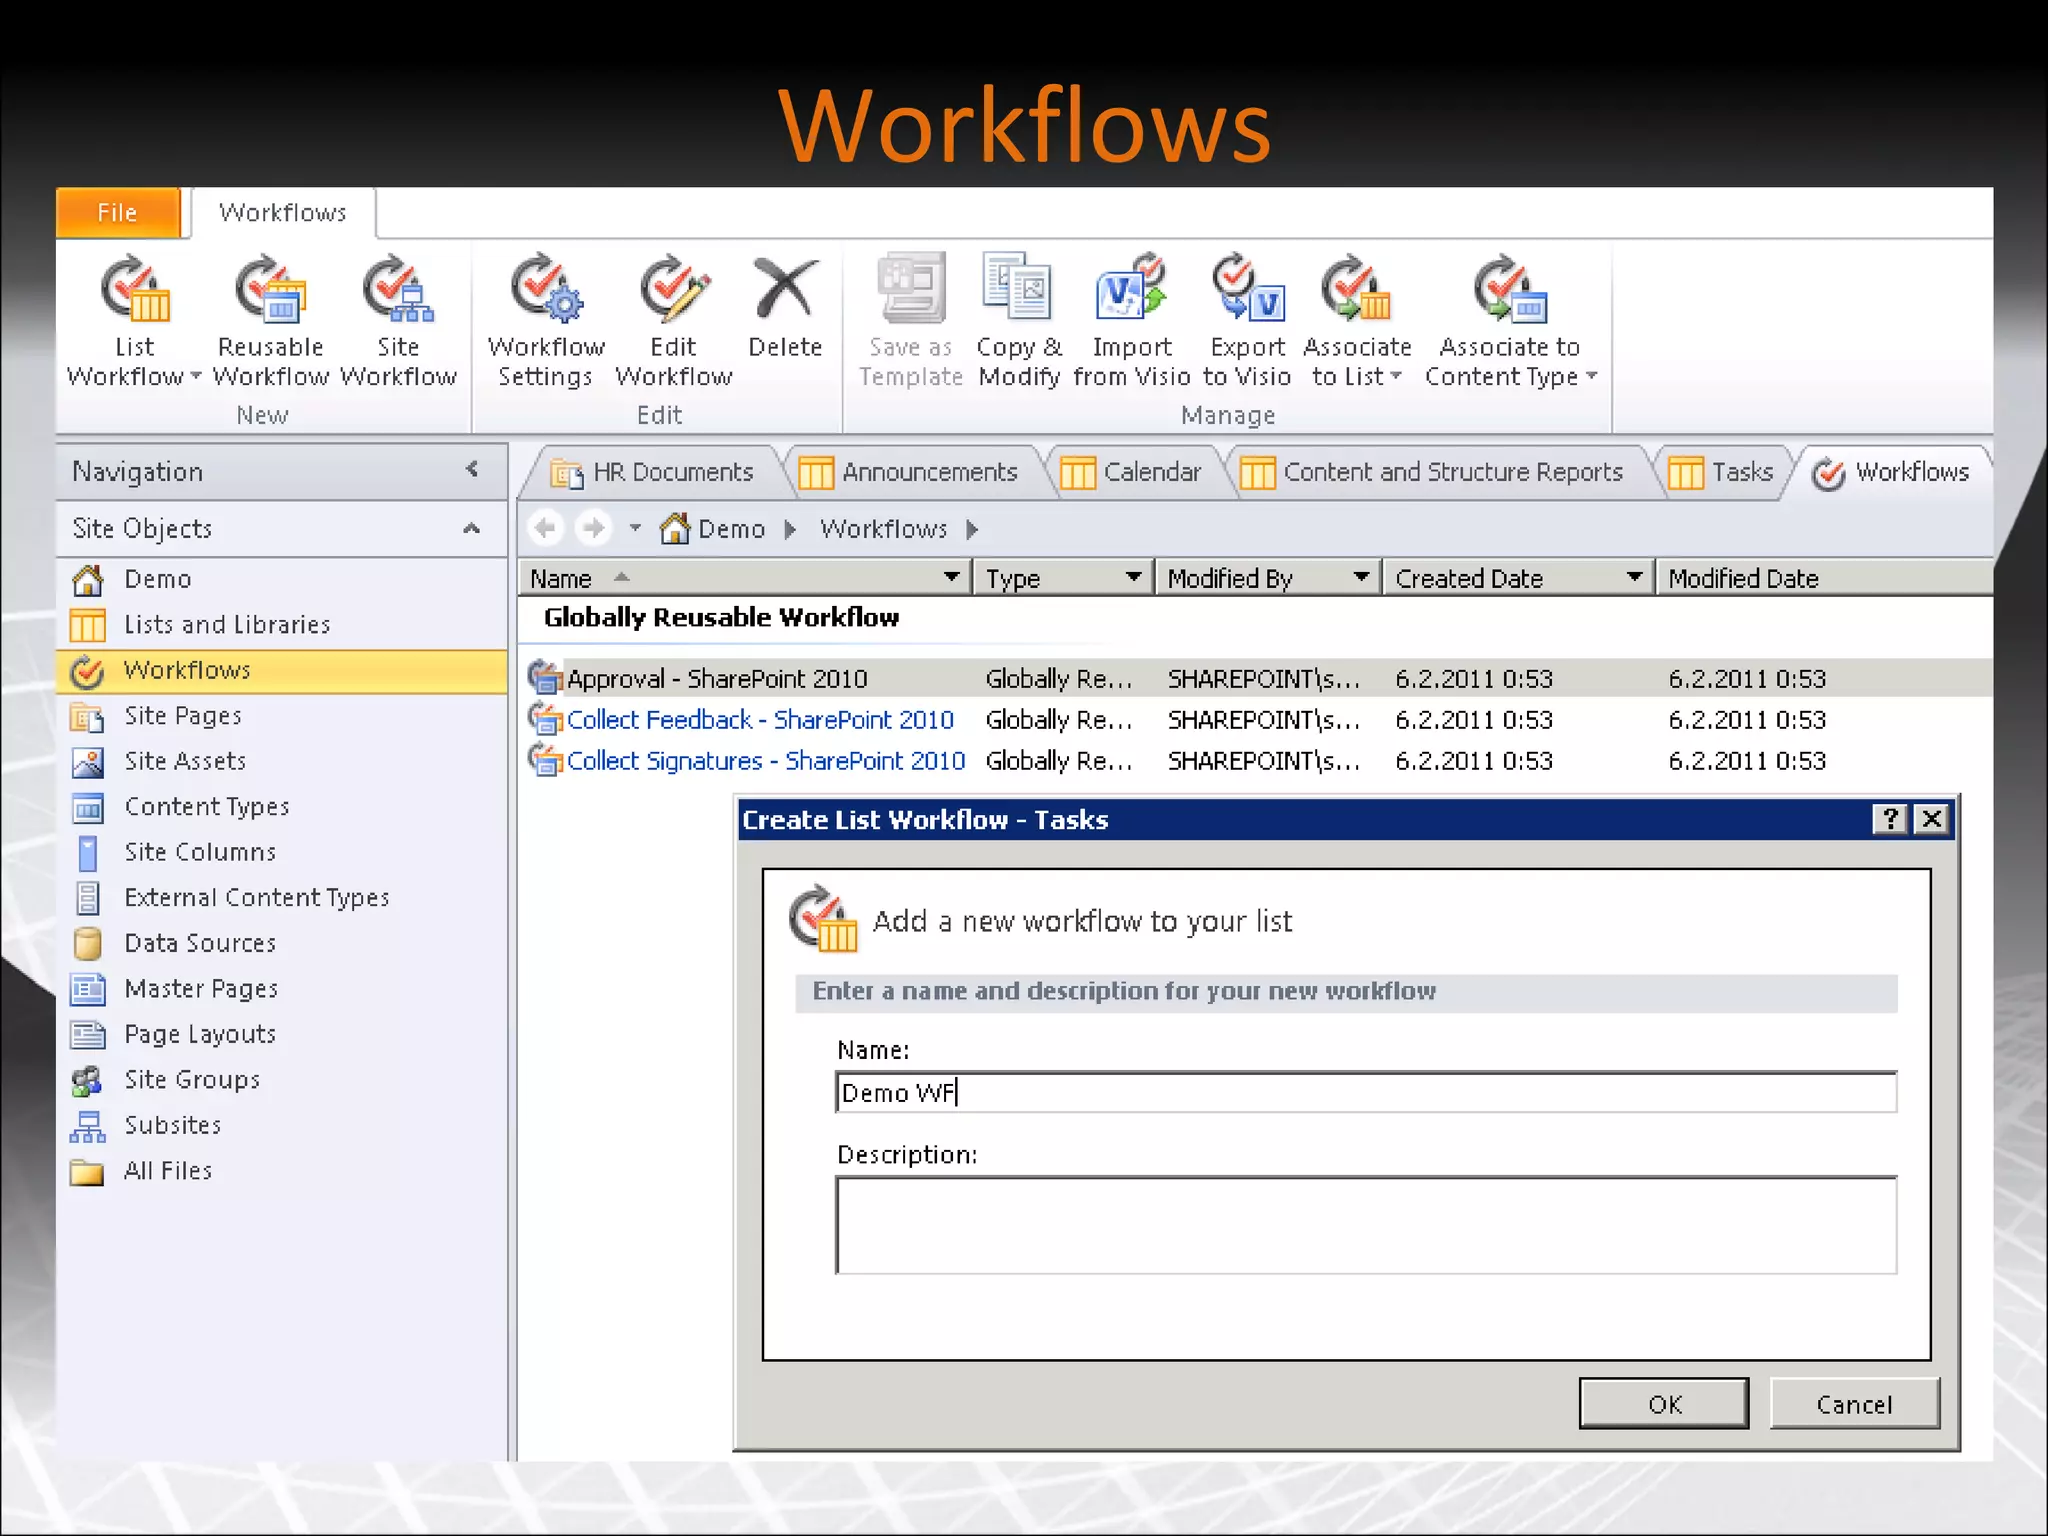Click the Site Workflow ribbon icon
This screenshot has width=2048, height=1536.
(398, 290)
